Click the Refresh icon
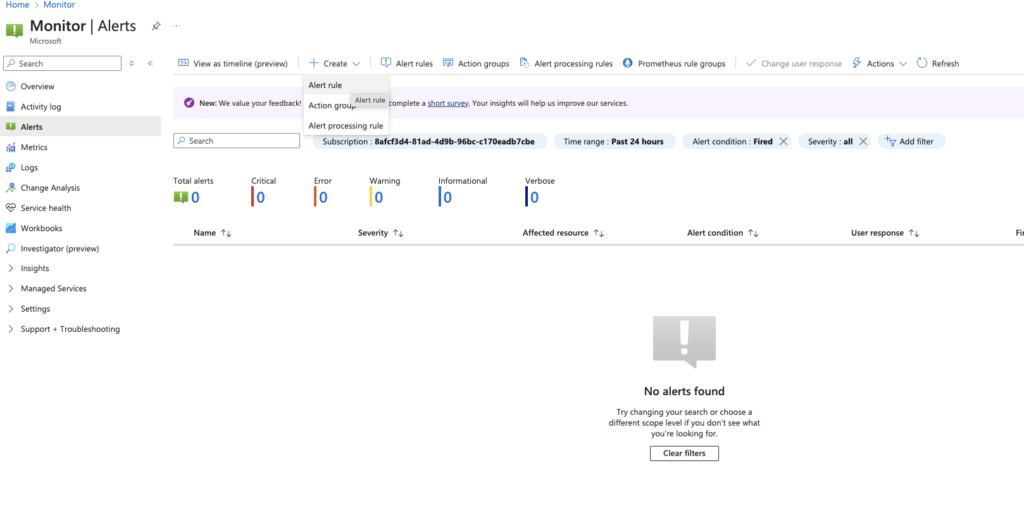This screenshot has height=513, width=1024. [922, 63]
